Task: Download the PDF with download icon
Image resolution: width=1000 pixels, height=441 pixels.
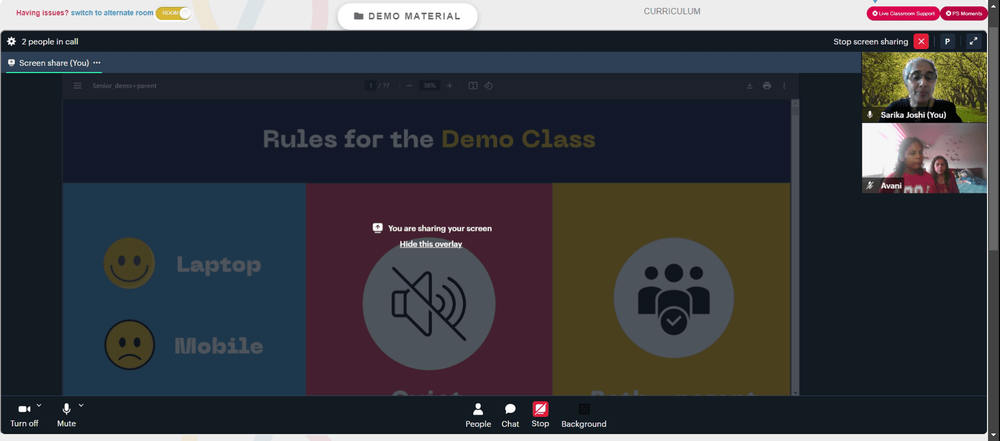Action: coord(749,86)
